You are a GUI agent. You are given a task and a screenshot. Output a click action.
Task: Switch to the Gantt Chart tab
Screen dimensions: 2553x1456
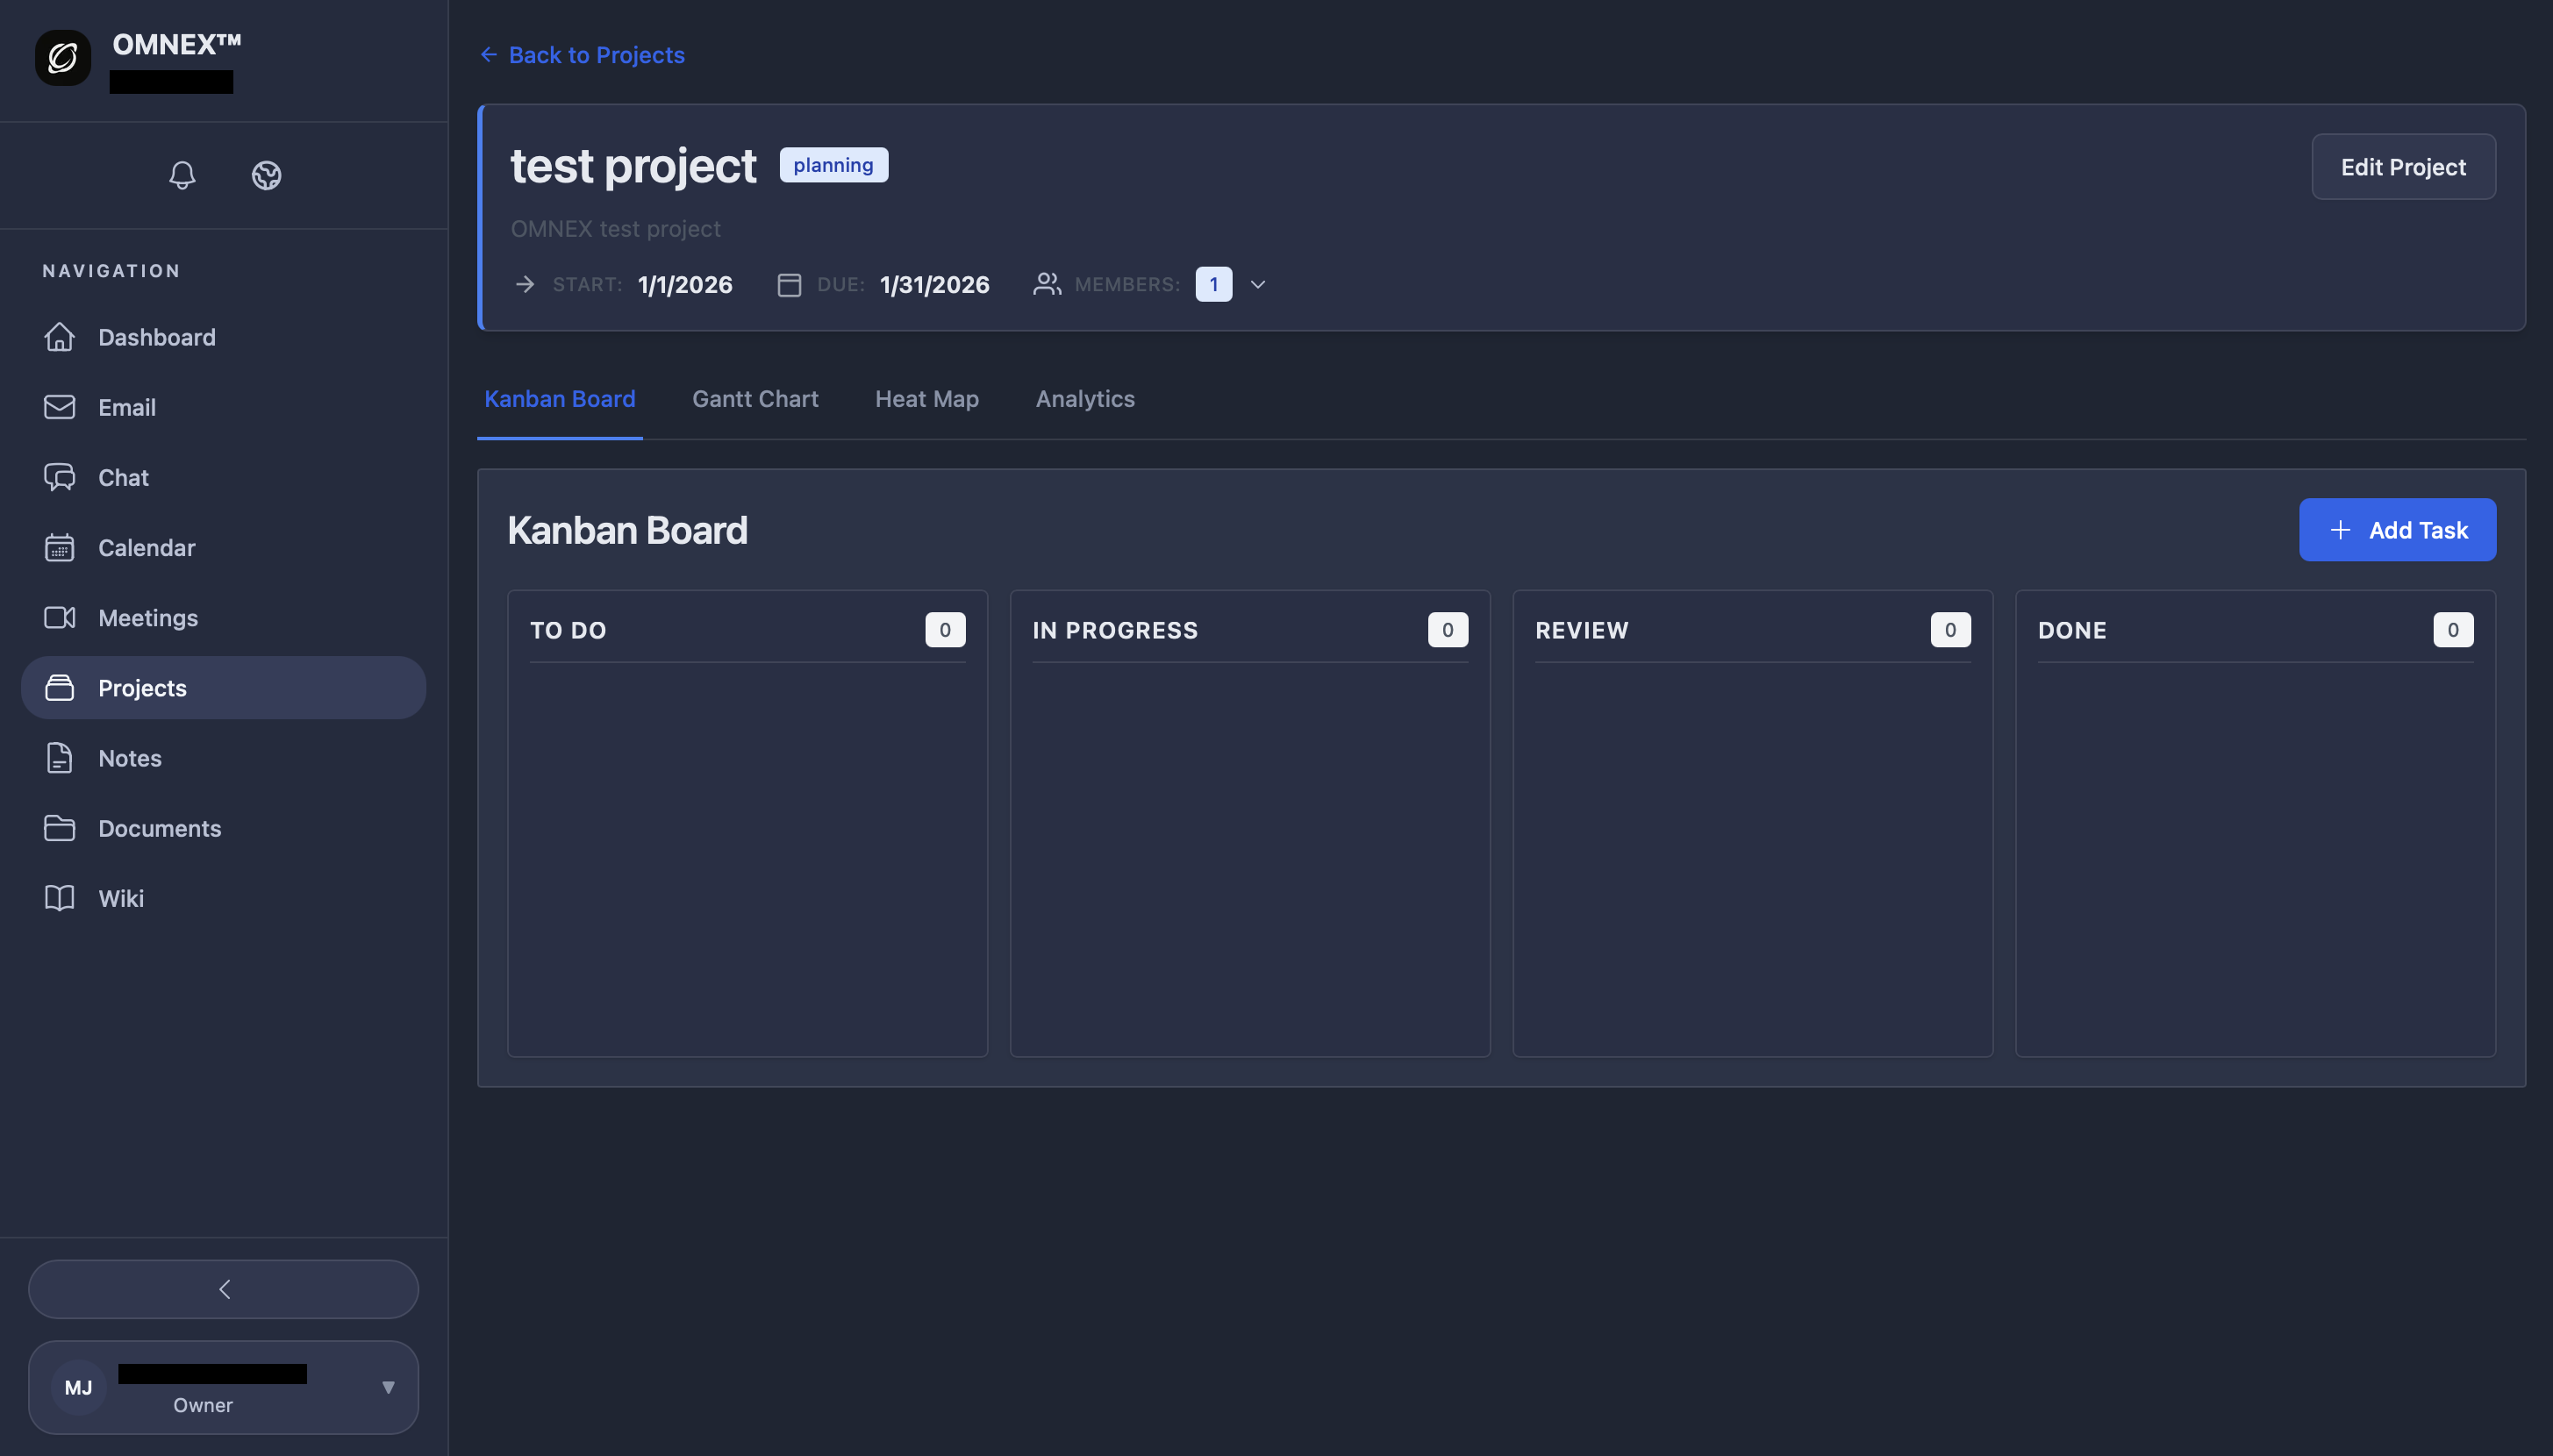[755, 399]
